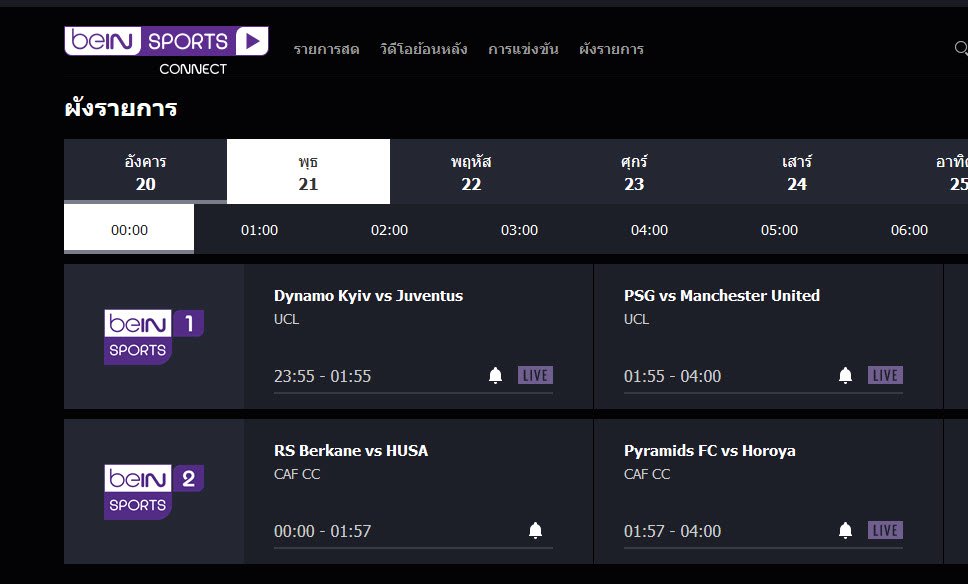Screen dimensions: 968x584
Task: Switch to the อาทิตย์ 25 day tab
Action: pyautogui.click(x=924, y=172)
